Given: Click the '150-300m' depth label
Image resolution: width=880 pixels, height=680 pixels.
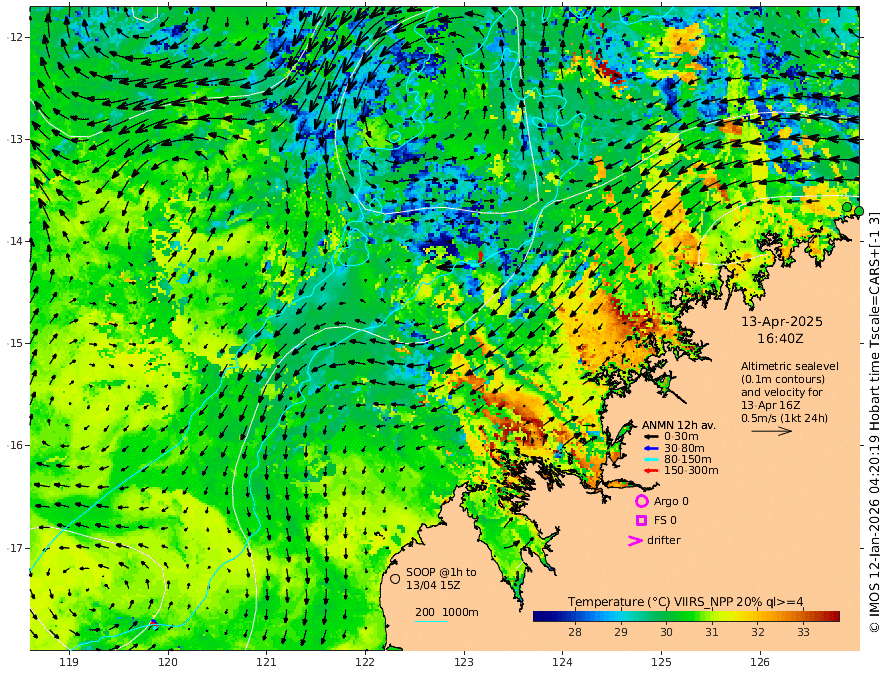Looking at the screenshot, I should tap(691, 471).
